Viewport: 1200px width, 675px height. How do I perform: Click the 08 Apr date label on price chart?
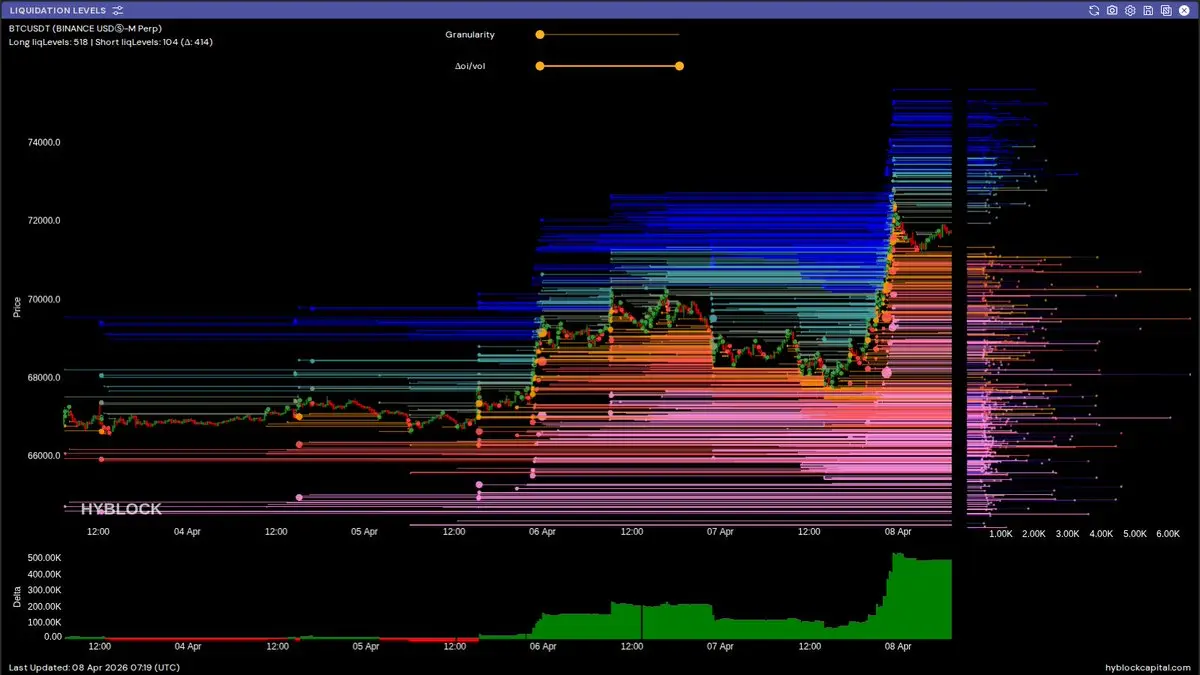click(898, 532)
